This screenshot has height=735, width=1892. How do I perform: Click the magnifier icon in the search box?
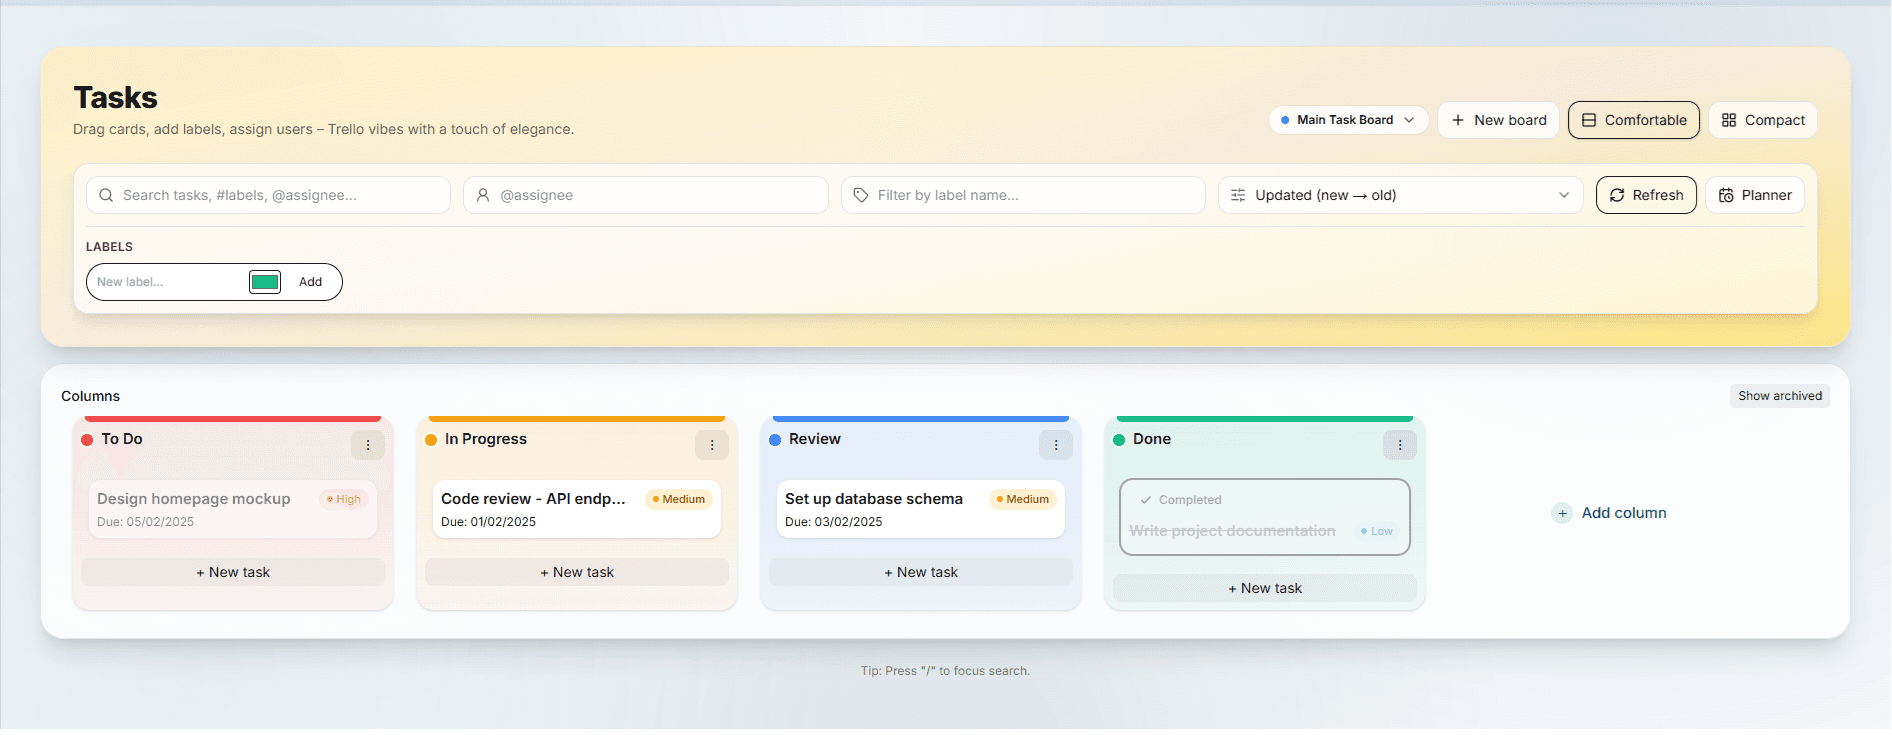click(106, 195)
